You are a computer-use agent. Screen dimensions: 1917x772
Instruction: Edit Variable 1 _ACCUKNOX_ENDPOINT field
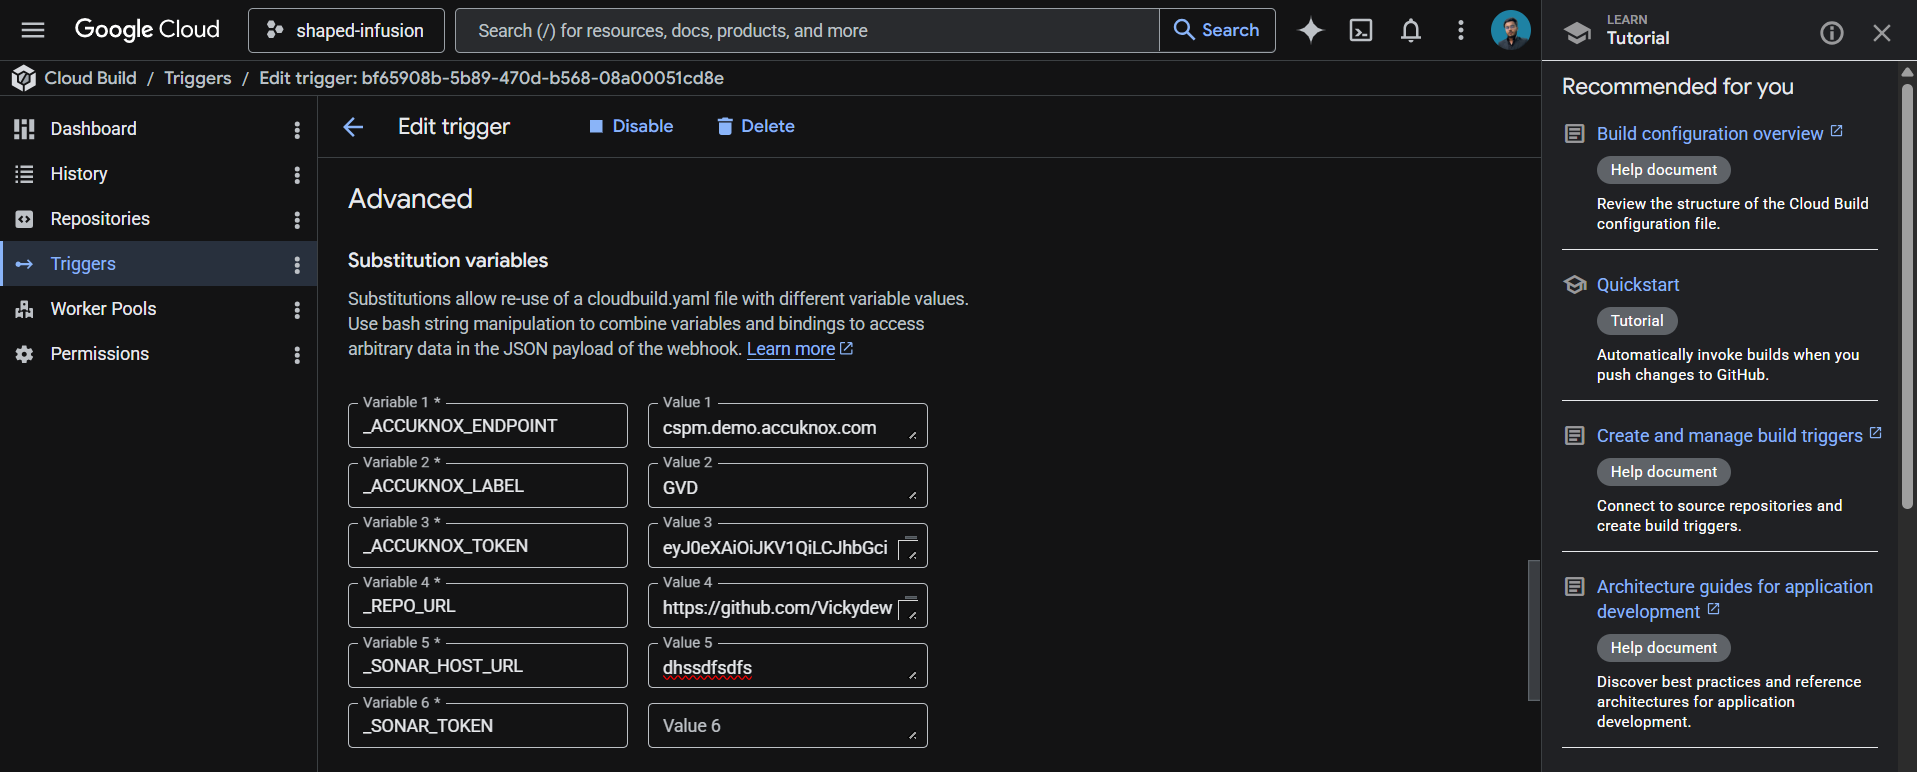(488, 426)
